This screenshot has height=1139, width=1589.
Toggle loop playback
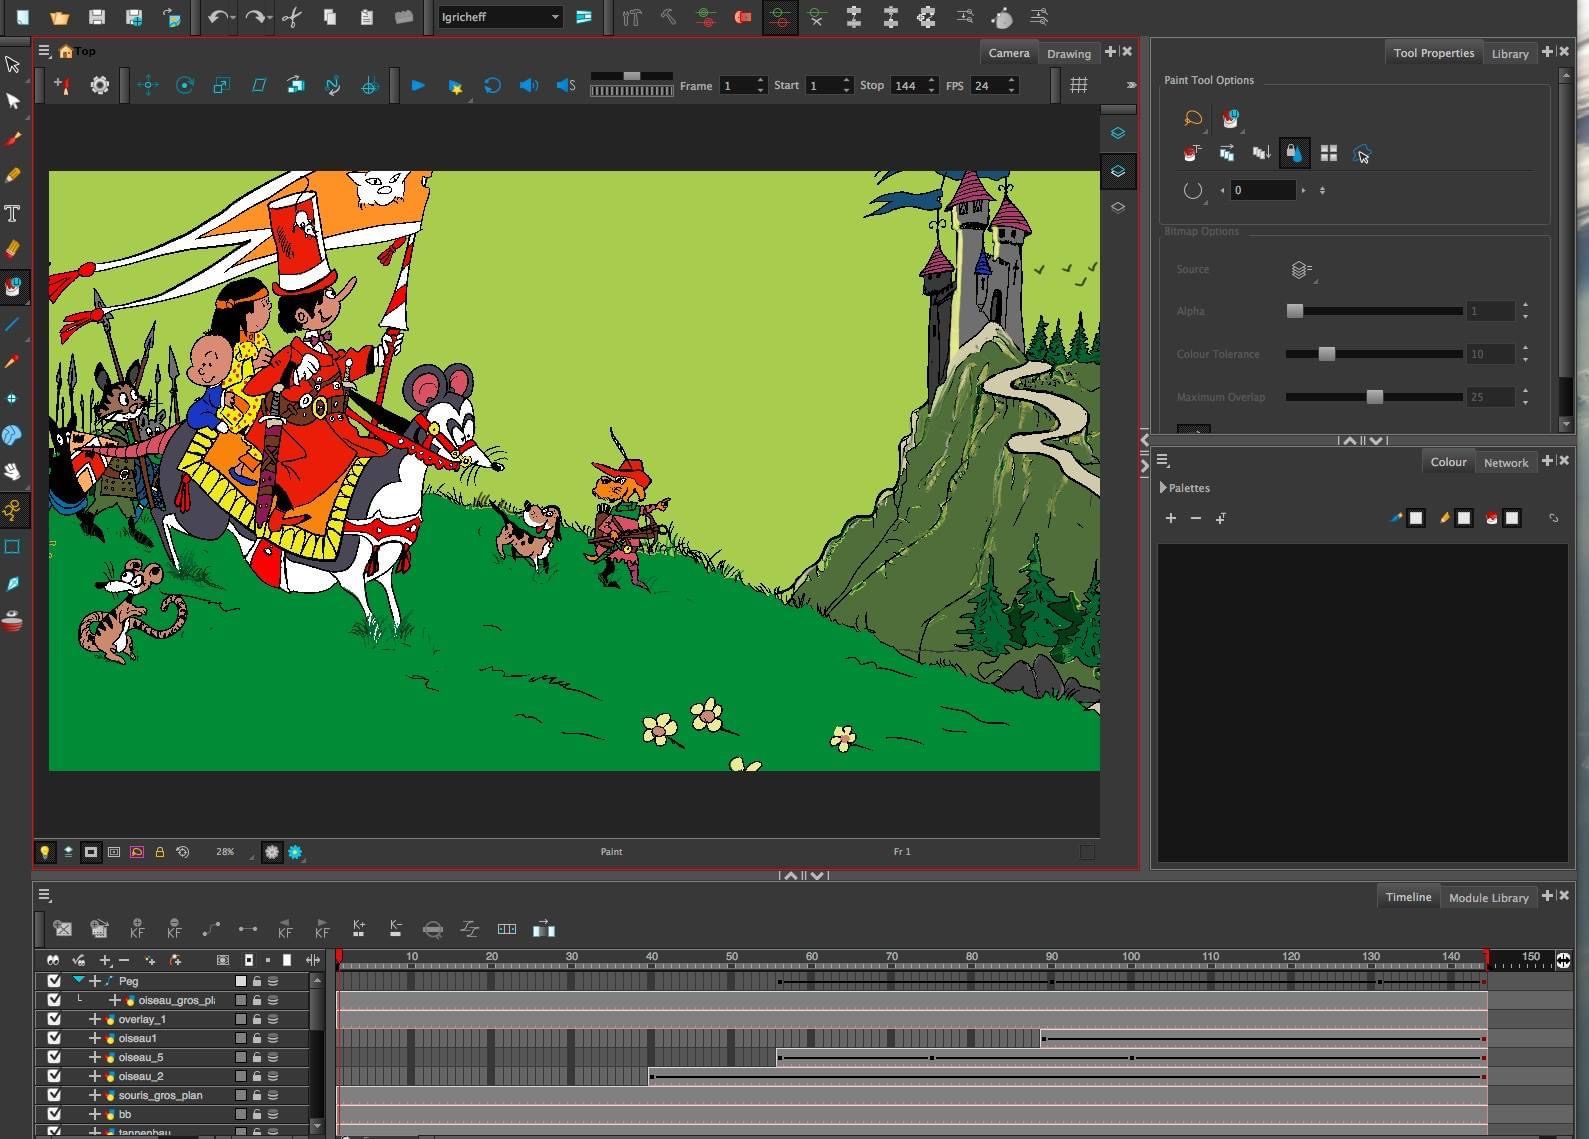(492, 85)
